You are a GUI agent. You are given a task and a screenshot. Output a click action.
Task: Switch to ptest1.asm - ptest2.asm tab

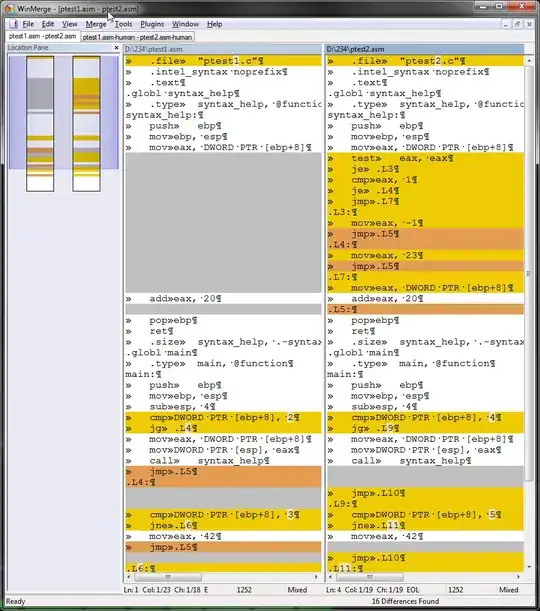42,36
